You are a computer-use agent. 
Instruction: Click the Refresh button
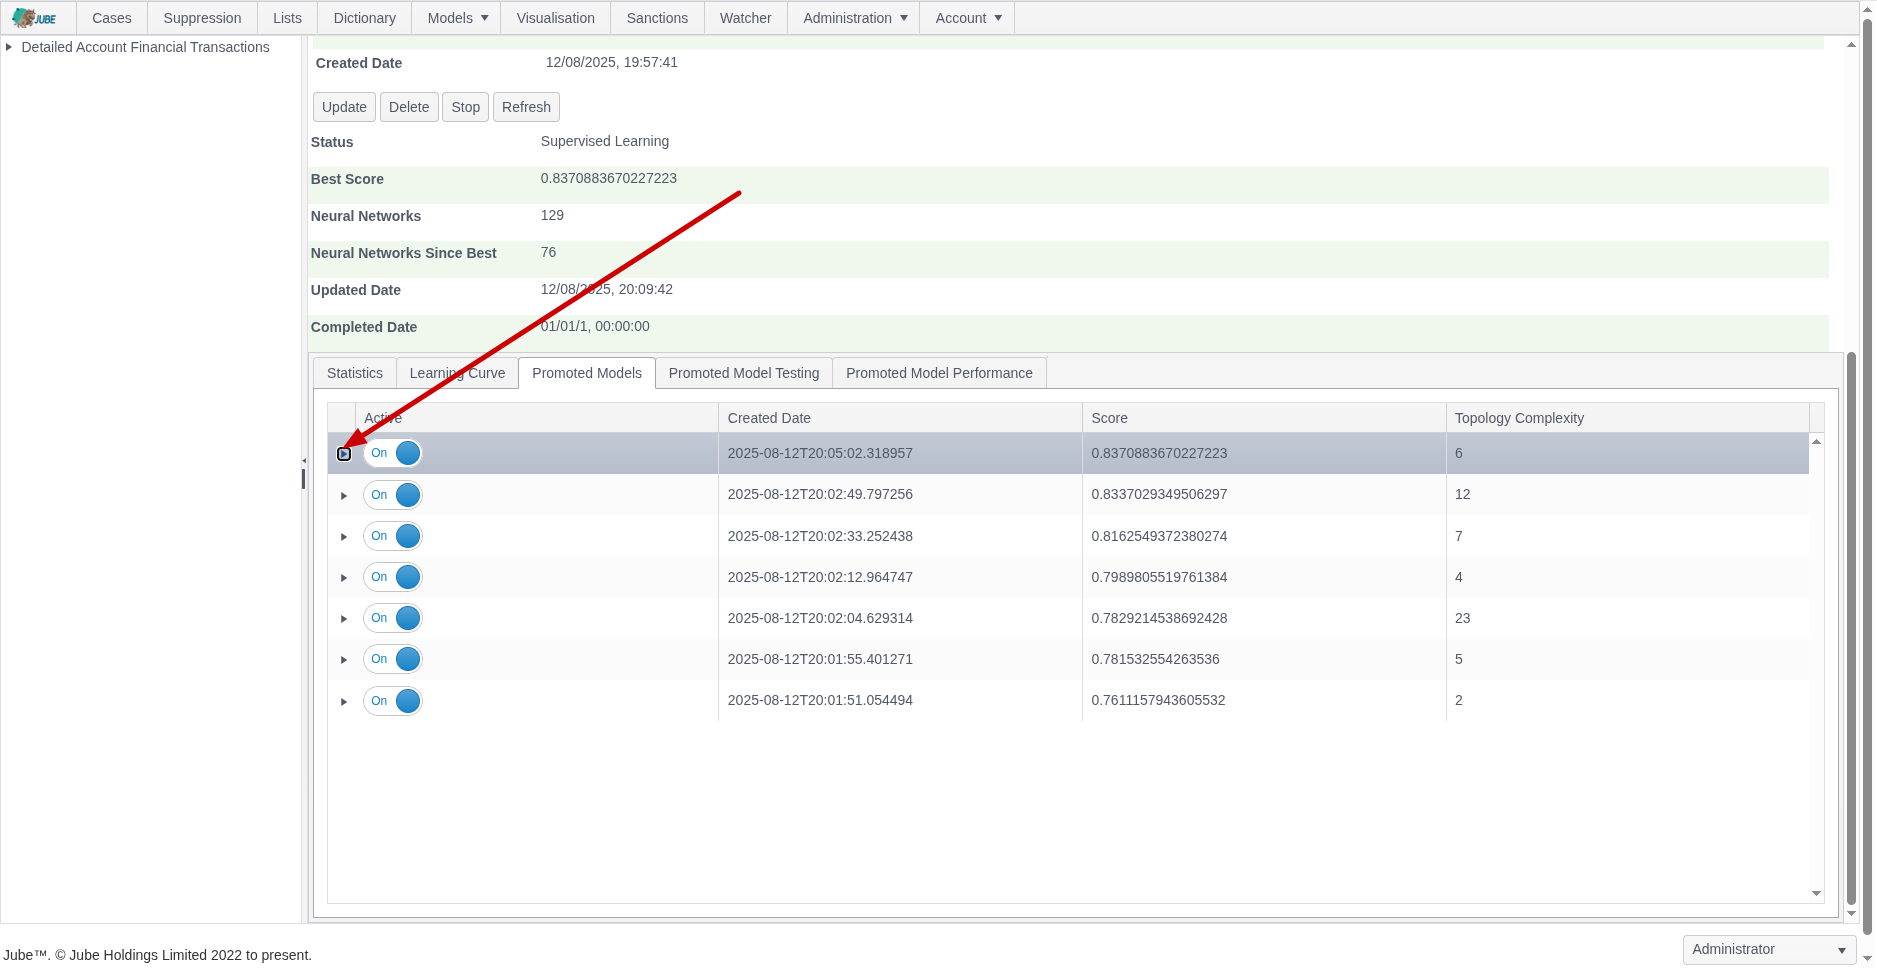526,107
